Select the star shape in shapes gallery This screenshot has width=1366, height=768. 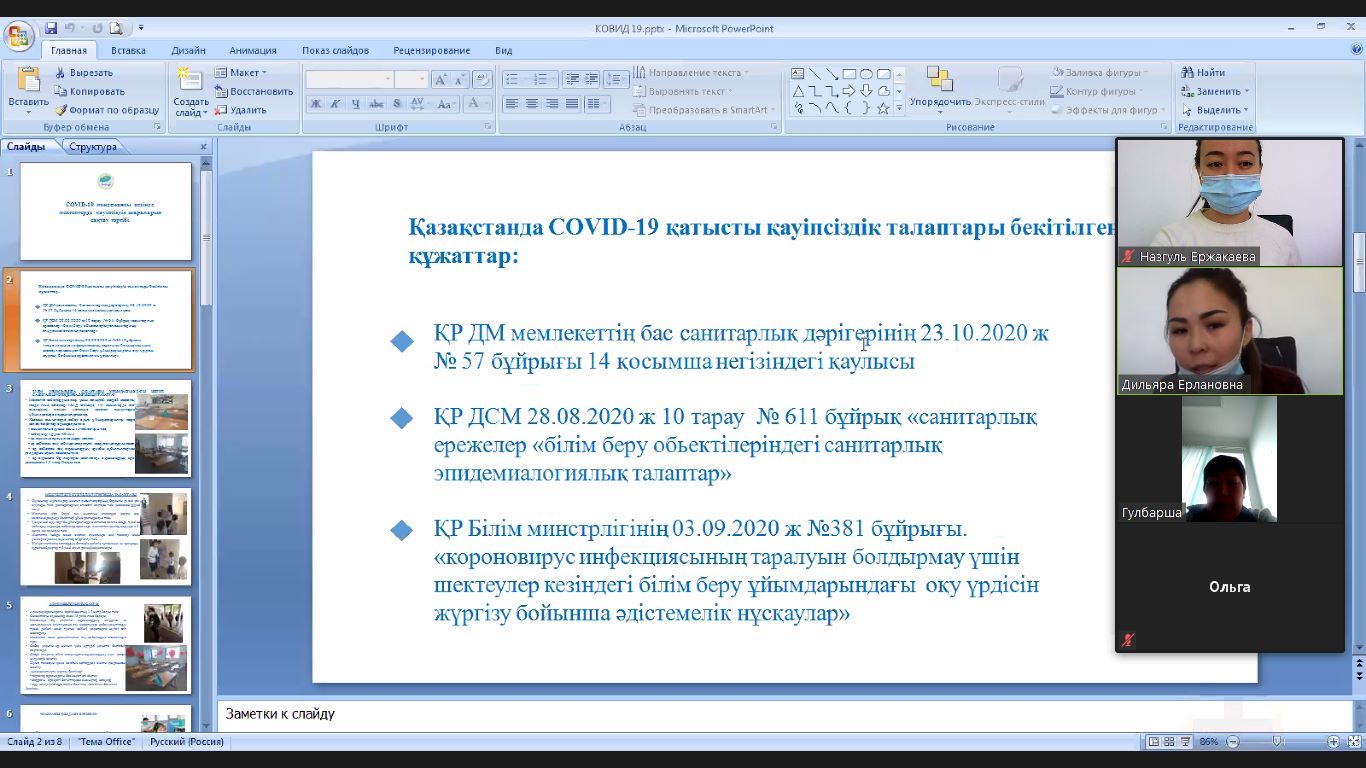883,108
